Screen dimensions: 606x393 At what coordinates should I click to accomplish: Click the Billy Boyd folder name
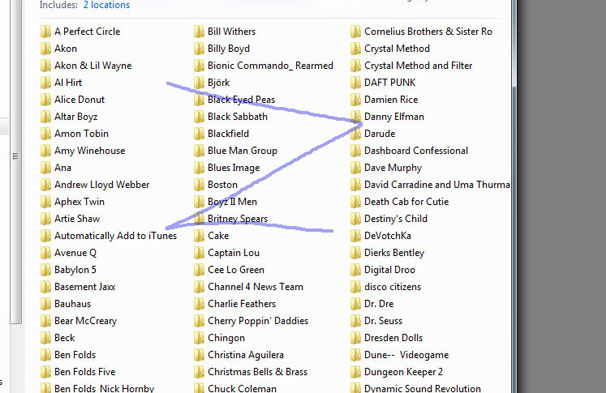tap(228, 49)
